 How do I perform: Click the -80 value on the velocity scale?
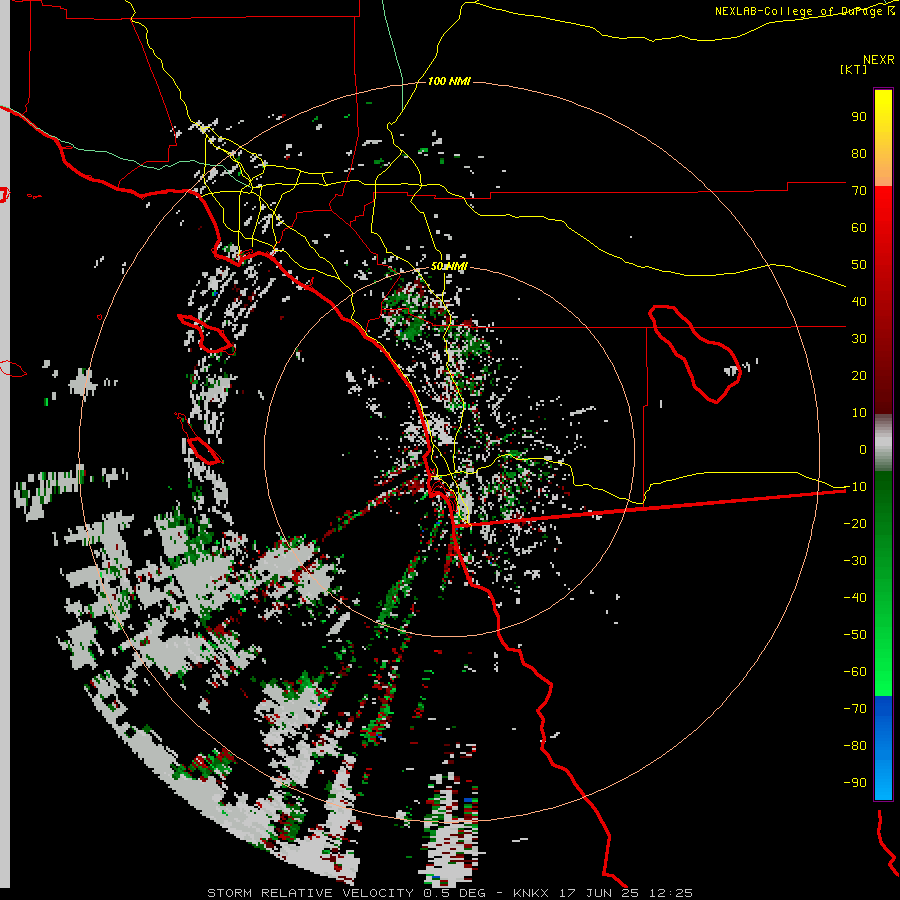click(855, 746)
